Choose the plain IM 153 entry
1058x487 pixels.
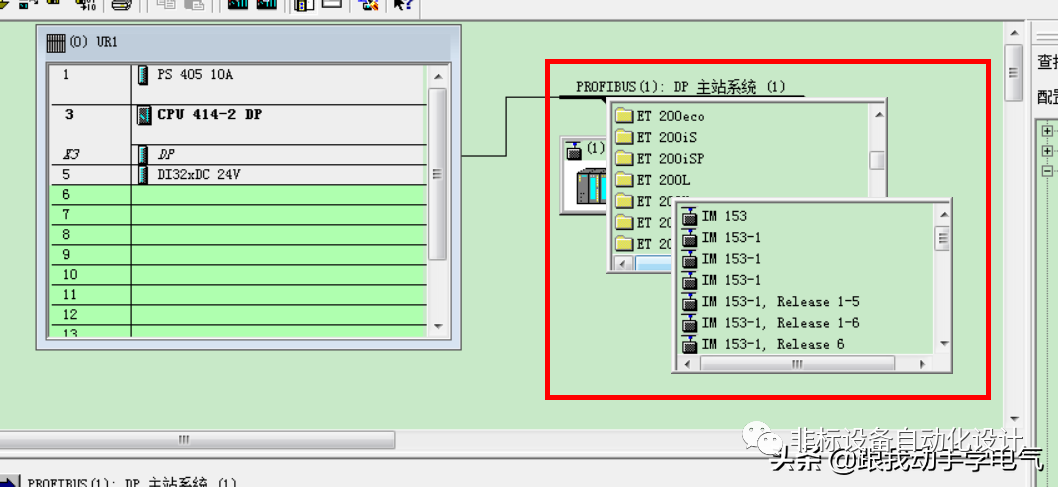point(715,216)
